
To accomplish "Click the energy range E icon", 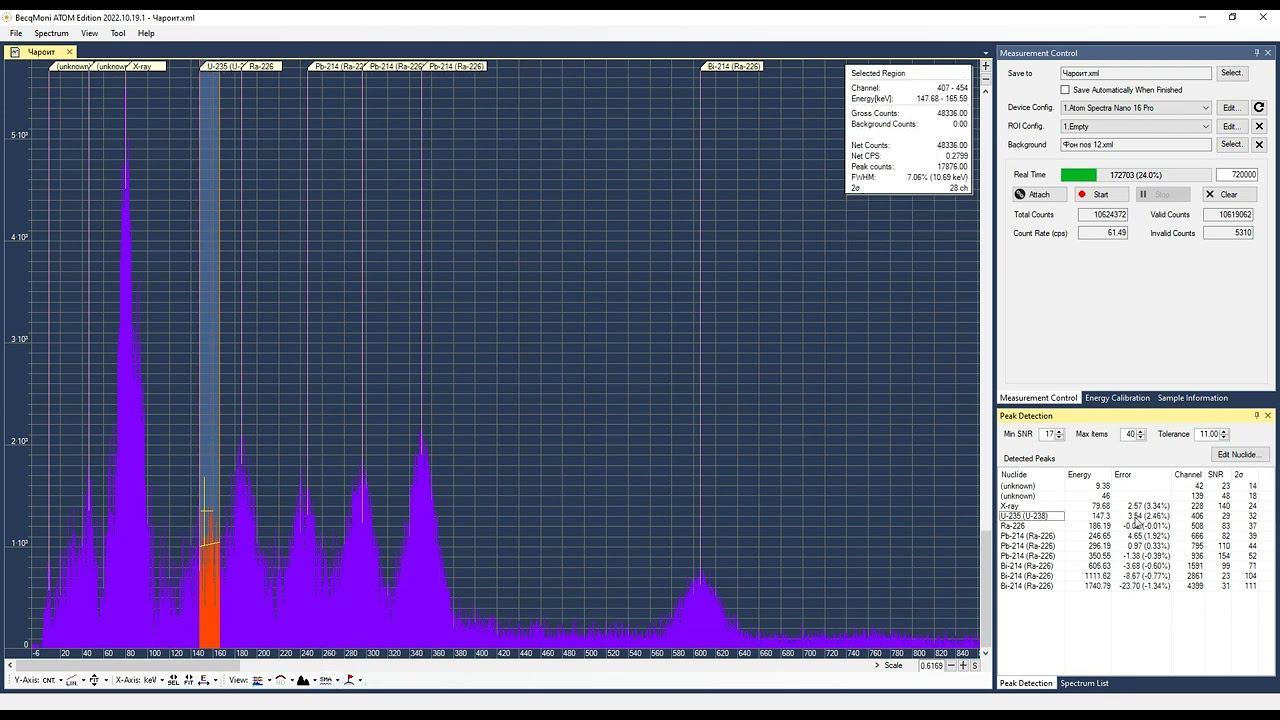I will click(203, 680).
